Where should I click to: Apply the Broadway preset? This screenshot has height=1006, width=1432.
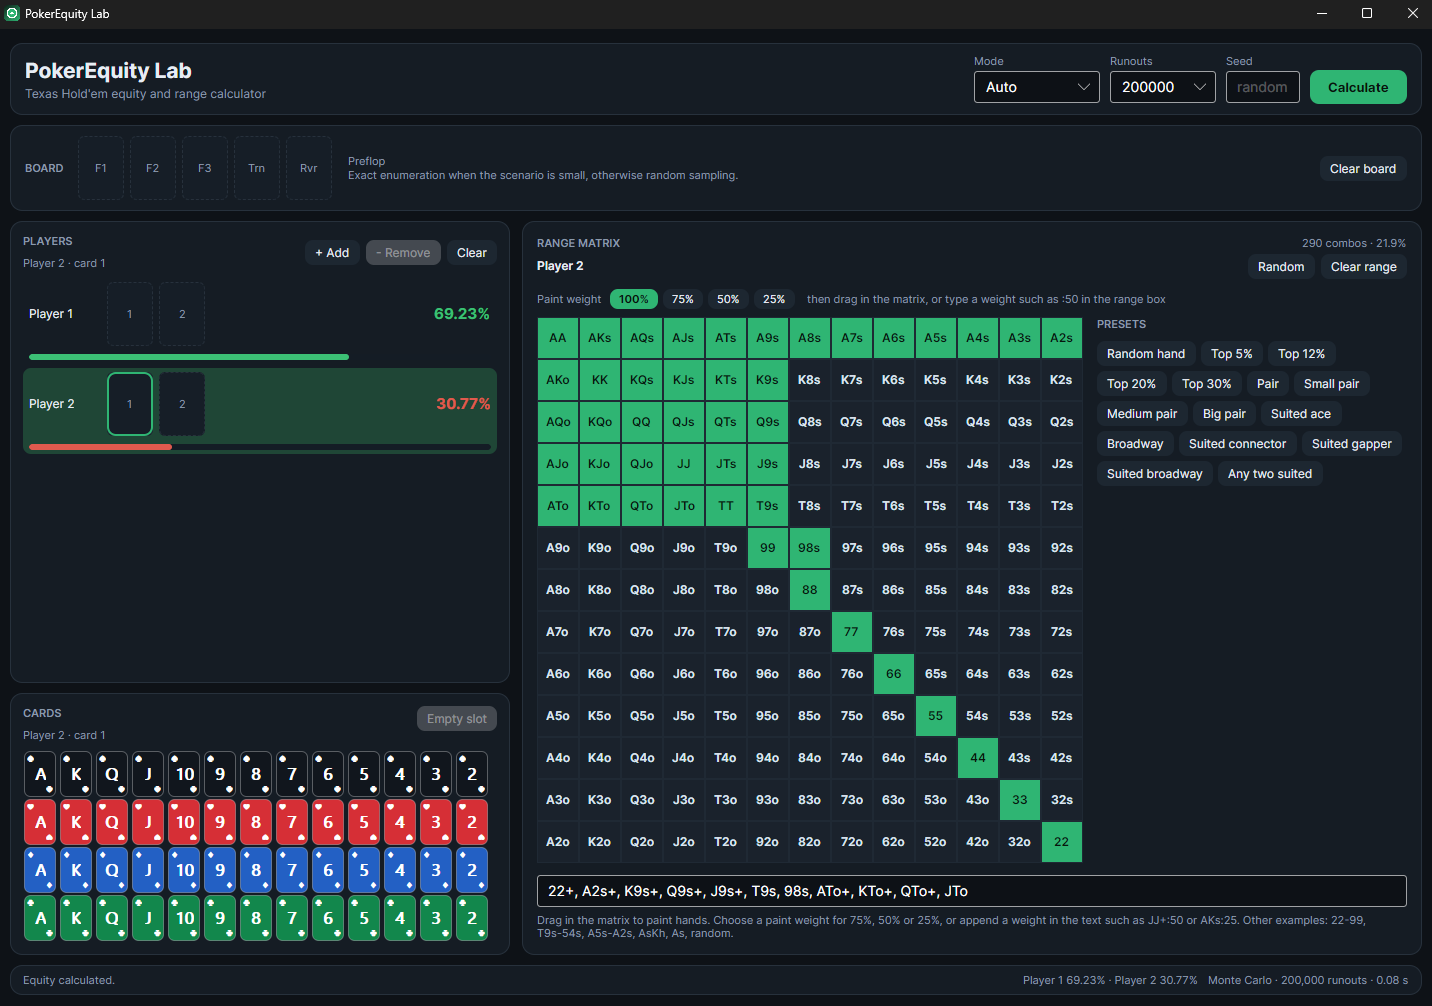click(1135, 444)
